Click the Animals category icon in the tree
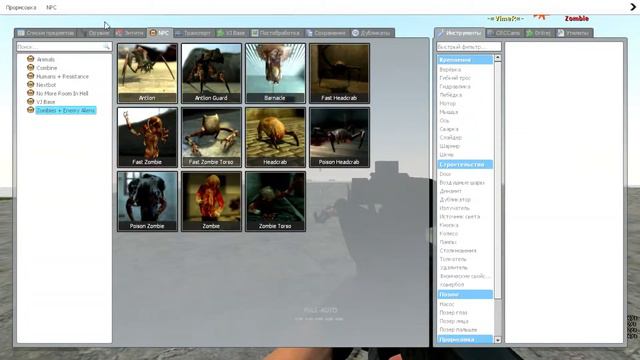 30,59
